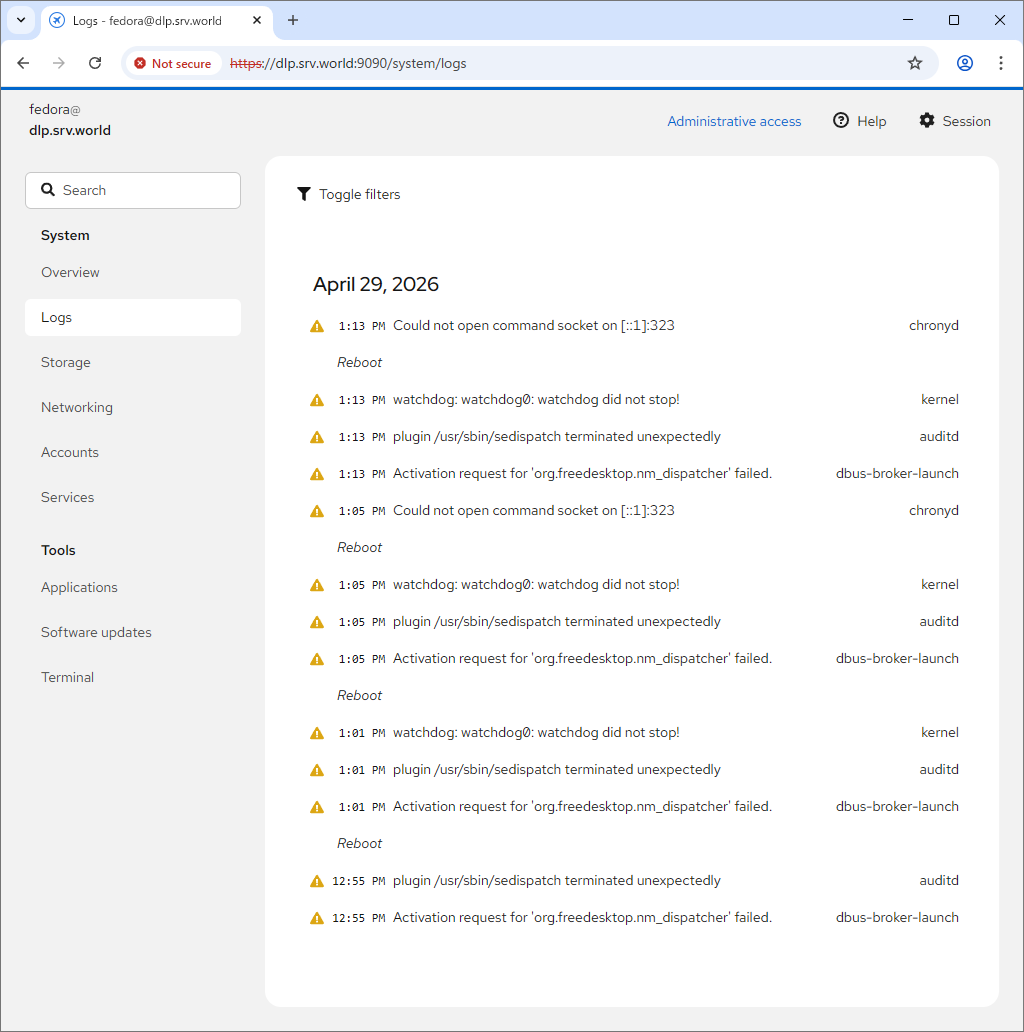Click warning icon of 1:13 PM chronyd entry

click(317, 326)
